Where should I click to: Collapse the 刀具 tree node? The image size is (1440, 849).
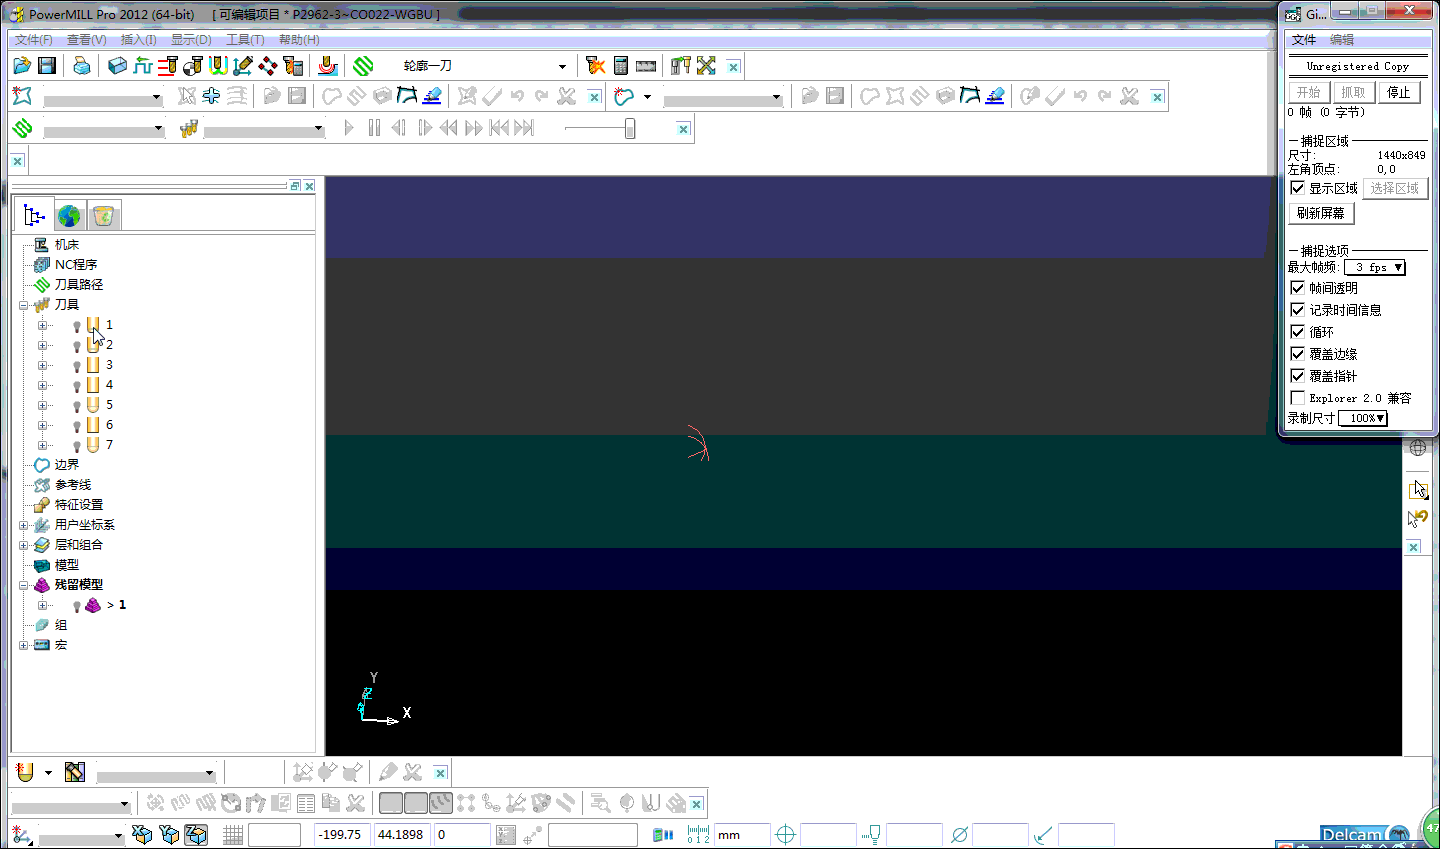coord(23,305)
